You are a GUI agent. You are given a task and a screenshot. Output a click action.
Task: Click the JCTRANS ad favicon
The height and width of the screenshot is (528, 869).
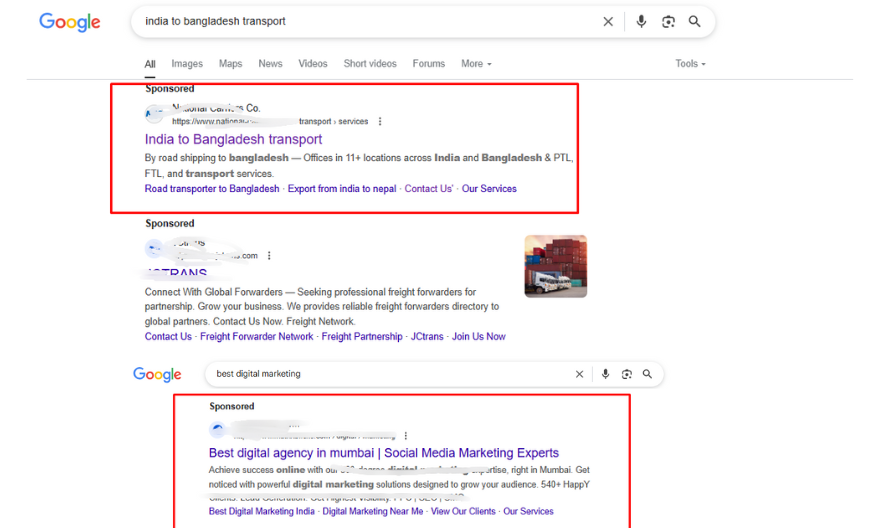coord(154,249)
